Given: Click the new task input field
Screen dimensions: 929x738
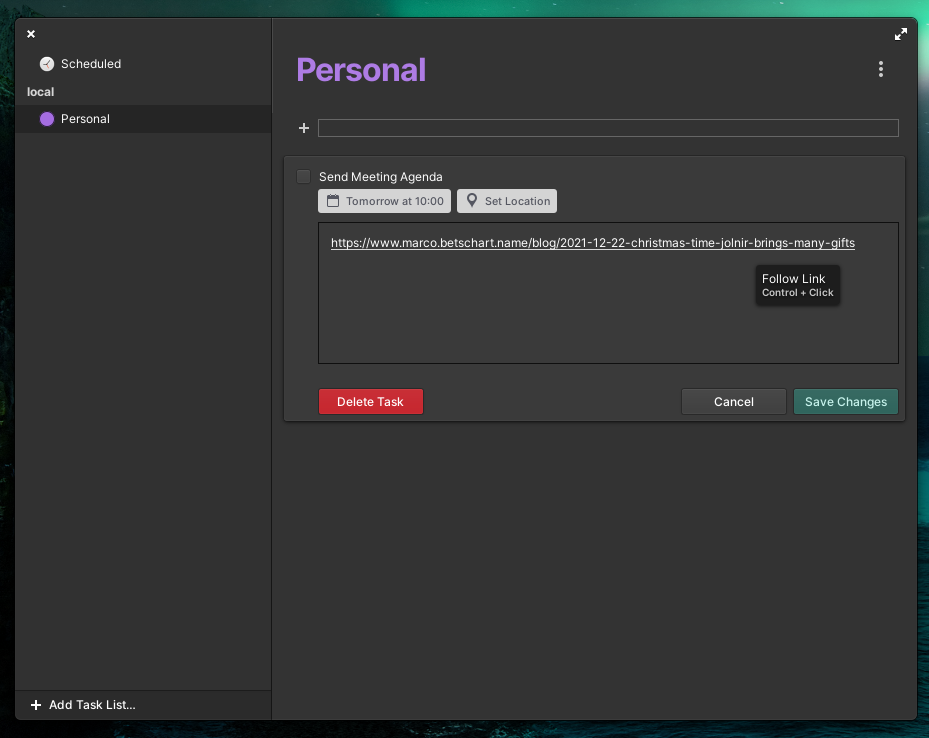Looking at the screenshot, I should (x=608, y=128).
